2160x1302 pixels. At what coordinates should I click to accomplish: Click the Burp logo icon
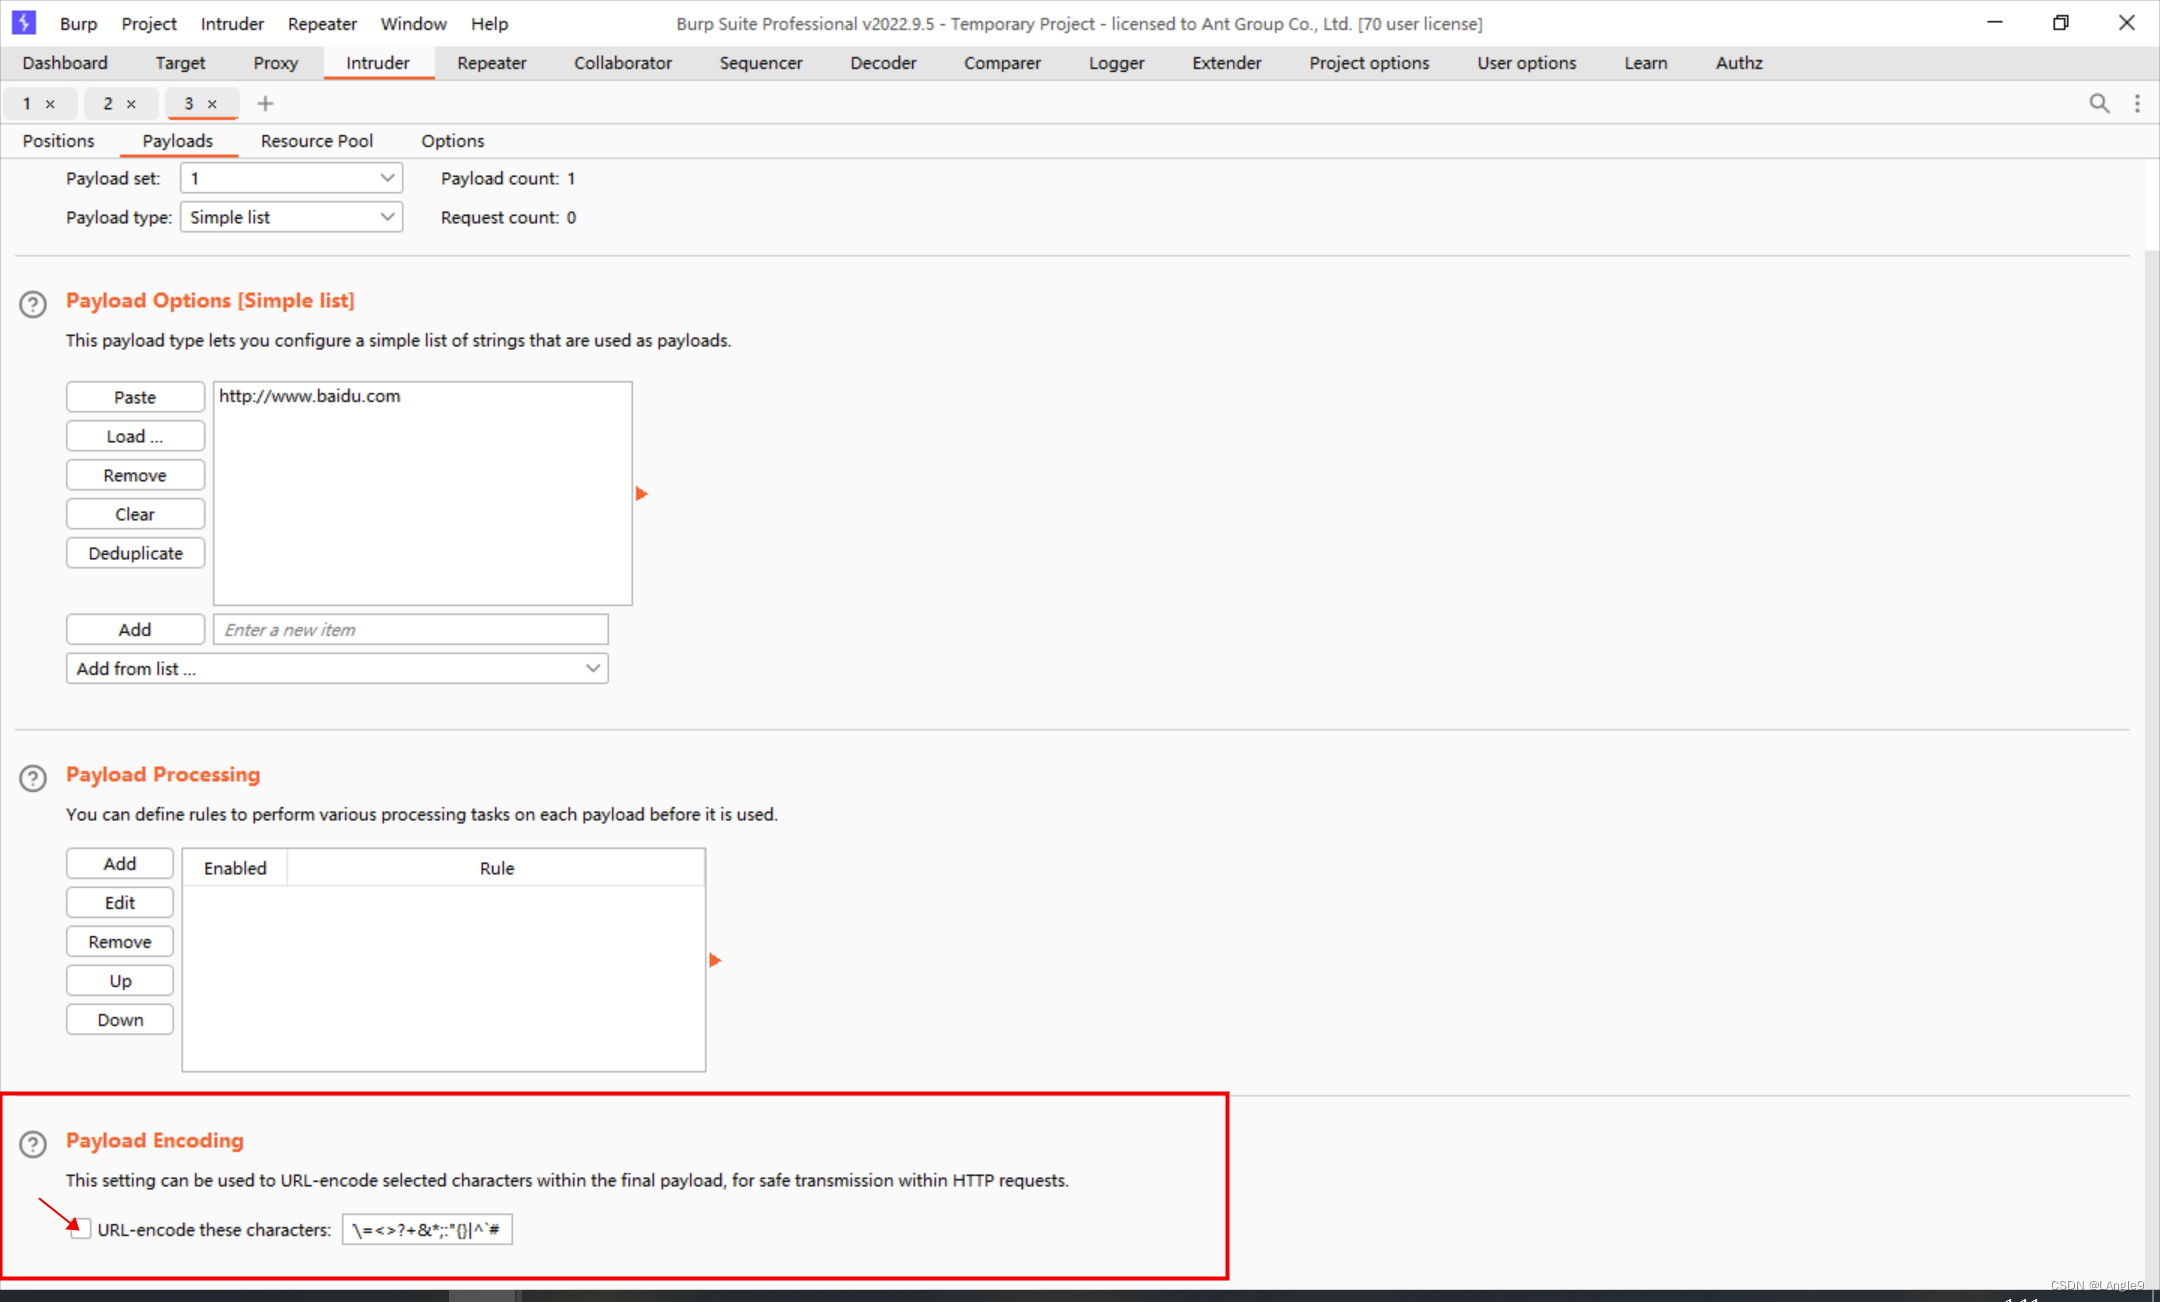24,22
